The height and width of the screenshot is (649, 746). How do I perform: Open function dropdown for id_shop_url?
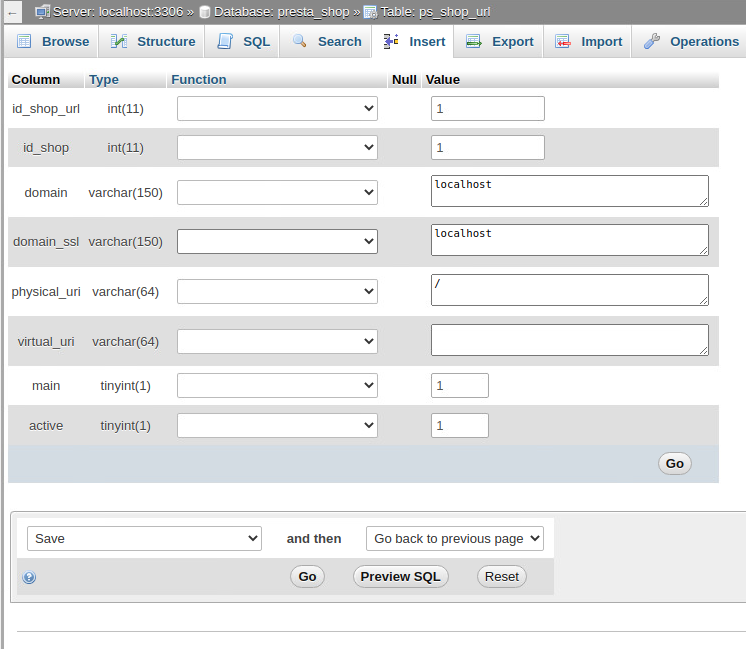(x=277, y=108)
